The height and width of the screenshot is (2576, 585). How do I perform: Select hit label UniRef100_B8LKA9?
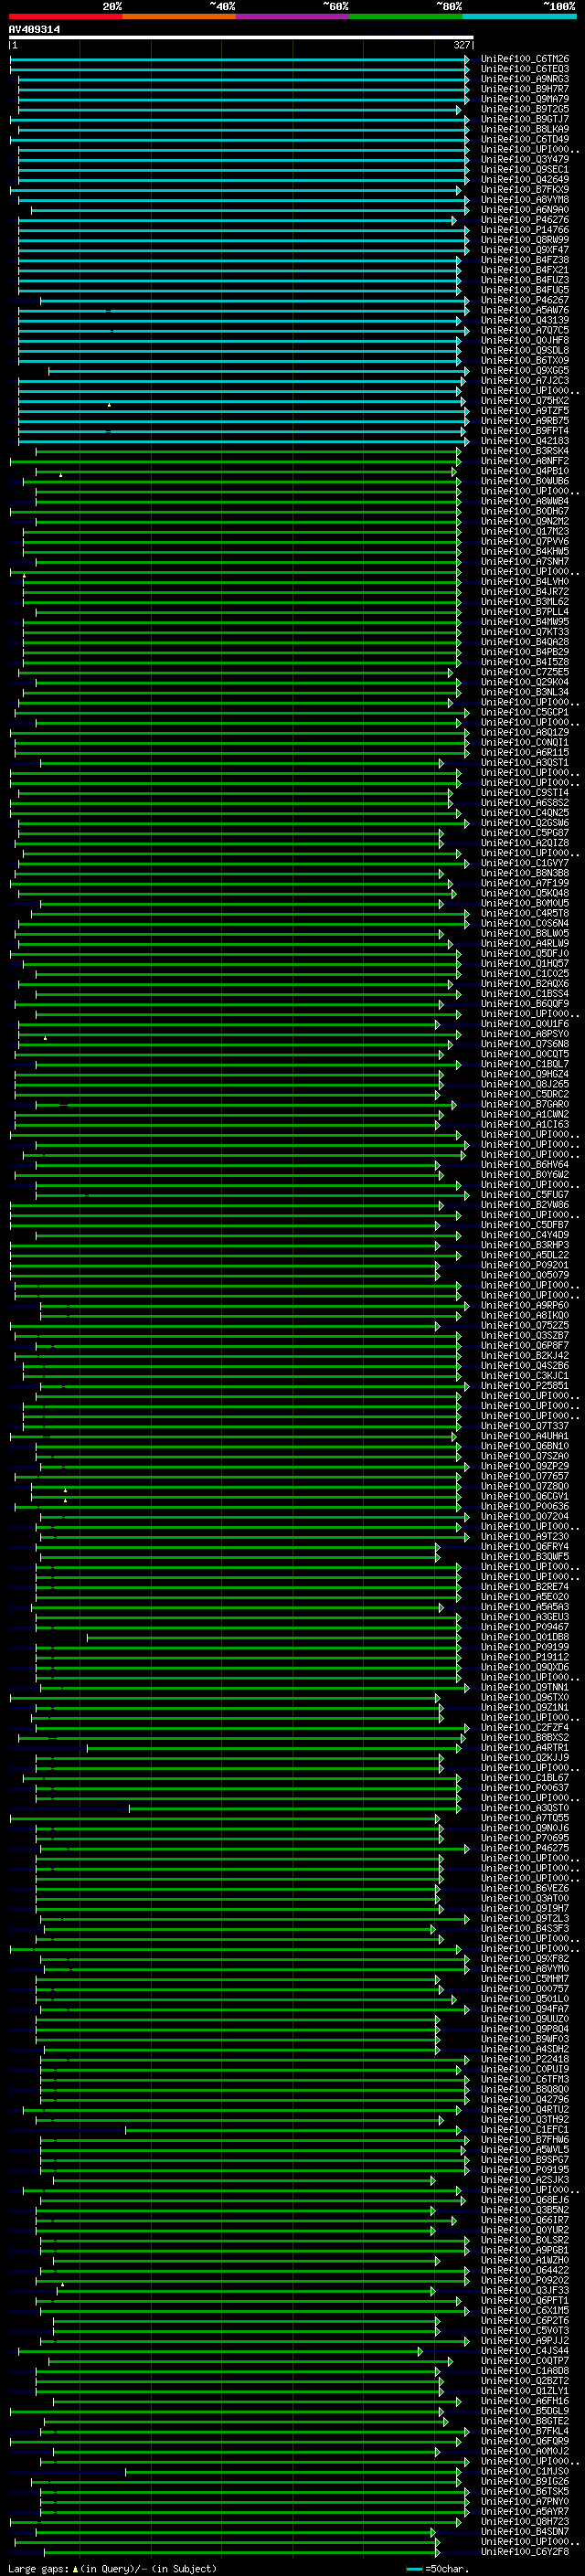coord(525,130)
